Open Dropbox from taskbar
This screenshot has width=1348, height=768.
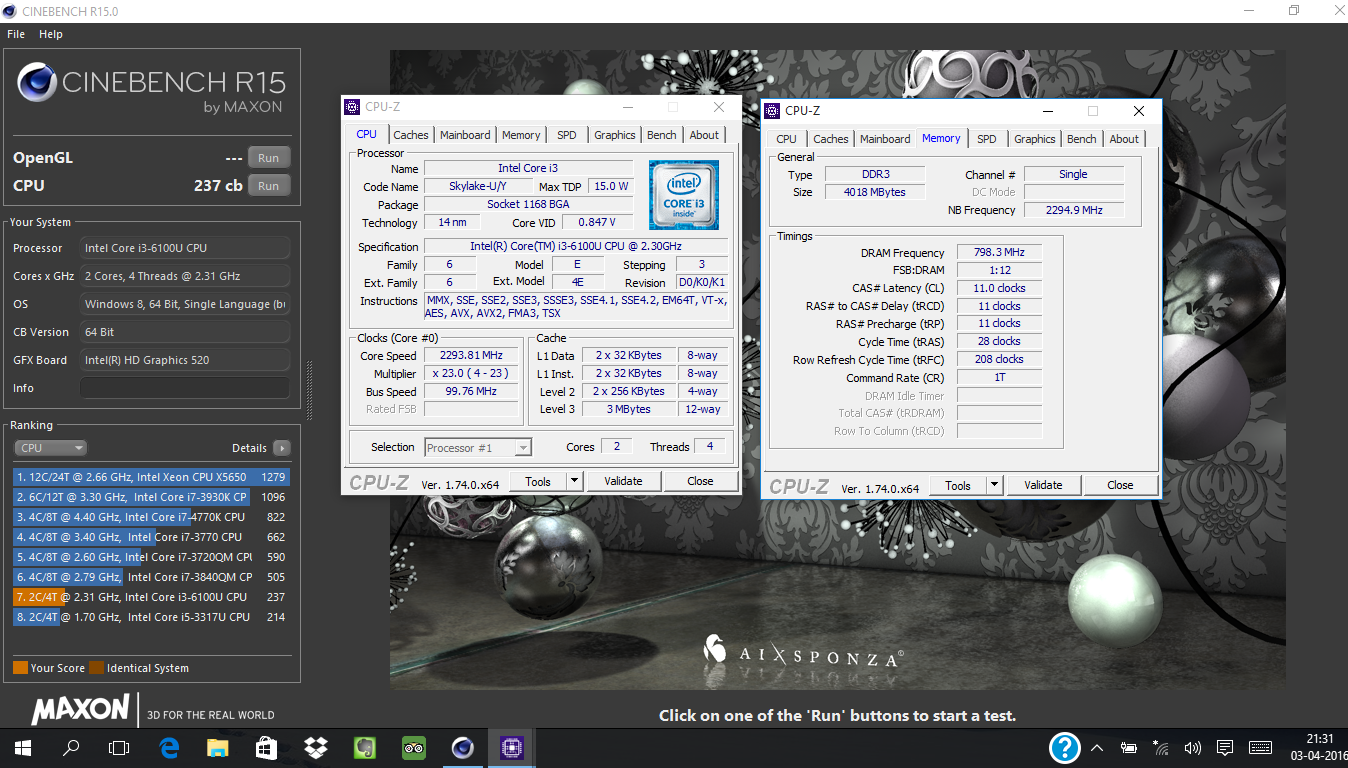coord(315,747)
